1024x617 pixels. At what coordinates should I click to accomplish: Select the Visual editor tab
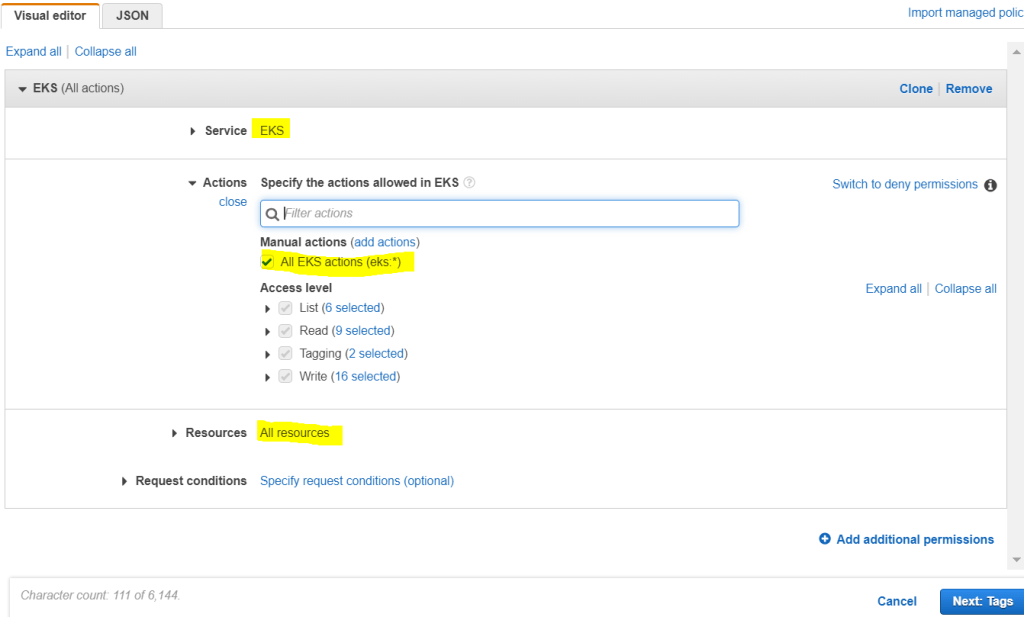click(50, 15)
